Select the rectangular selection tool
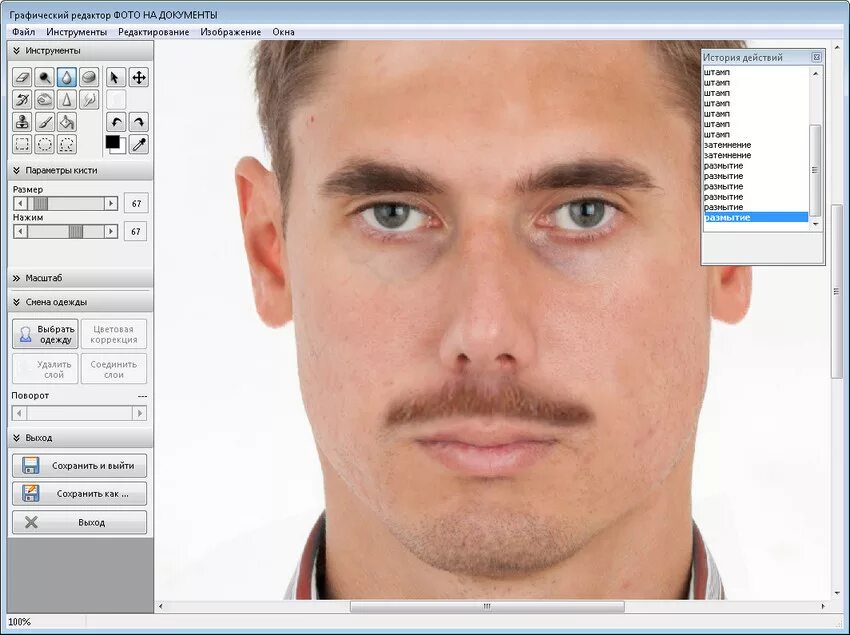Image resolution: width=850 pixels, height=635 pixels. point(22,144)
